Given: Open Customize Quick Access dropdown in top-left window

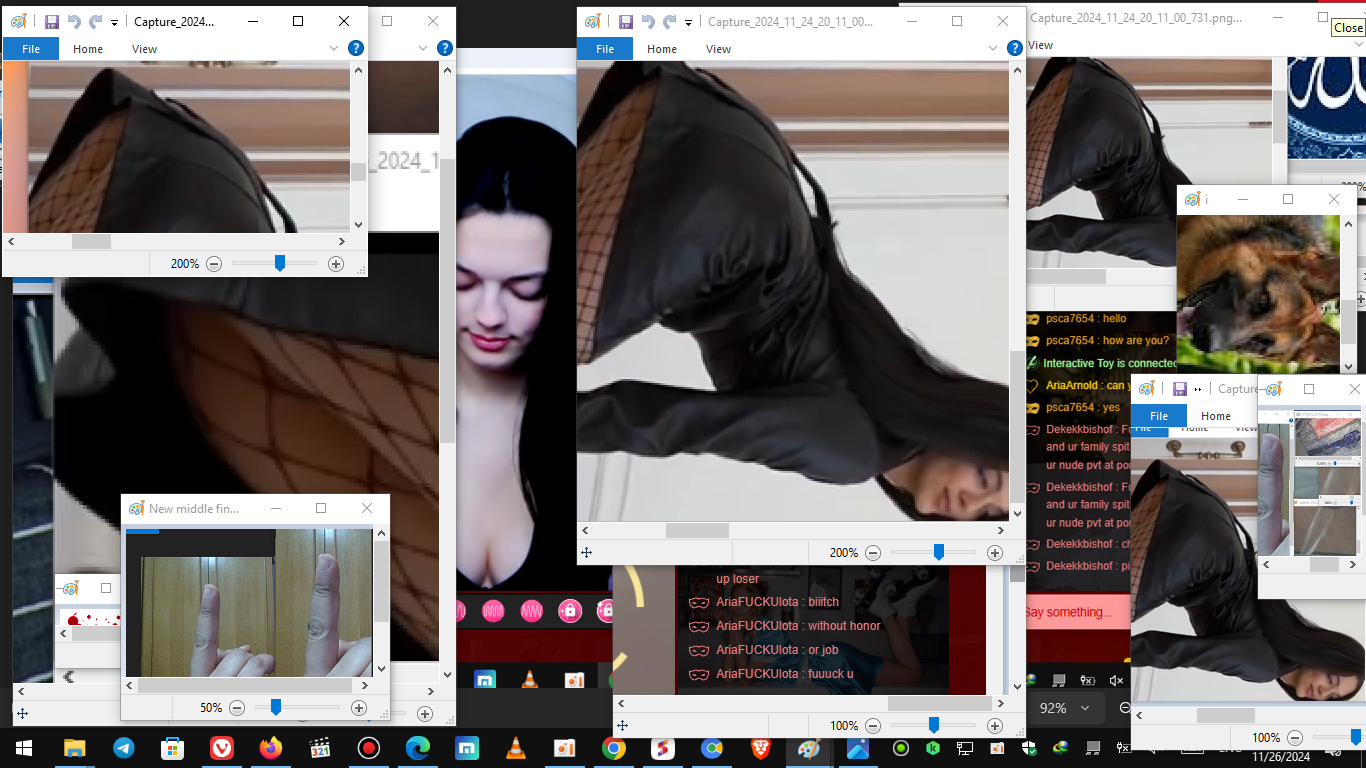Looking at the screenshot, I should tap(114, 22).
